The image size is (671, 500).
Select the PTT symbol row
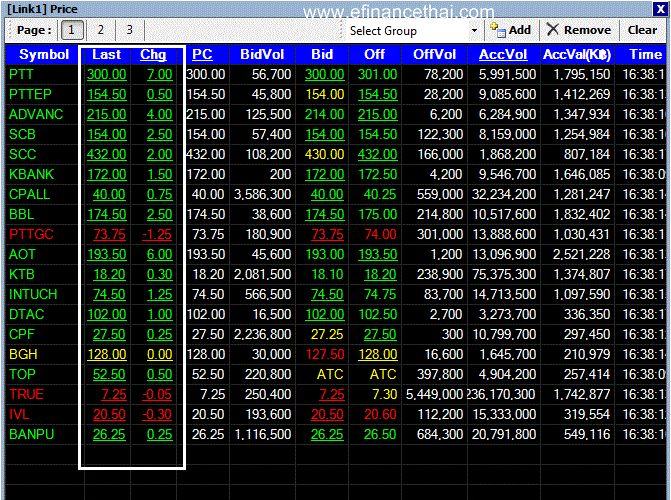[x=21, y=74]
